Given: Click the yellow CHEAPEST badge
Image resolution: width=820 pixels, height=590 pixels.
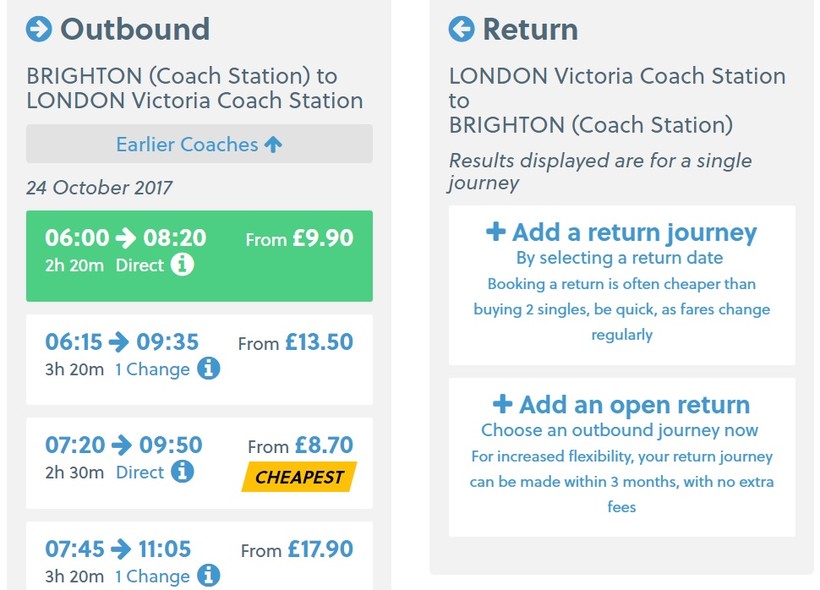Looking at the screenshot, I should 299,477.
